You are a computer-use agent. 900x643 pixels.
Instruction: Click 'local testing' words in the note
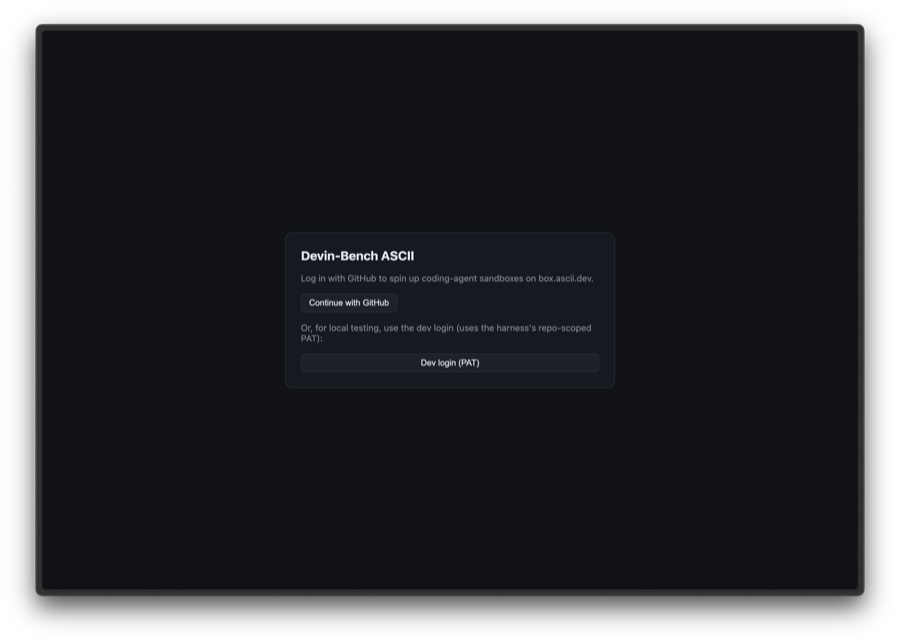point(354,328)
